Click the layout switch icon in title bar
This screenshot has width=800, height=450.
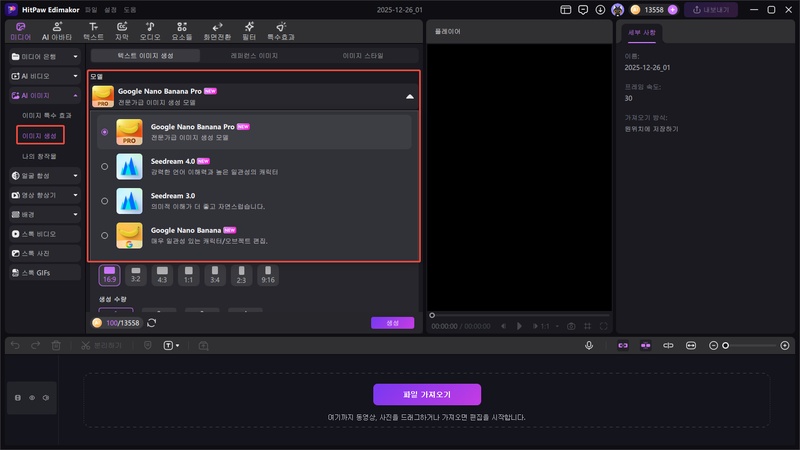tap(565, 10)
